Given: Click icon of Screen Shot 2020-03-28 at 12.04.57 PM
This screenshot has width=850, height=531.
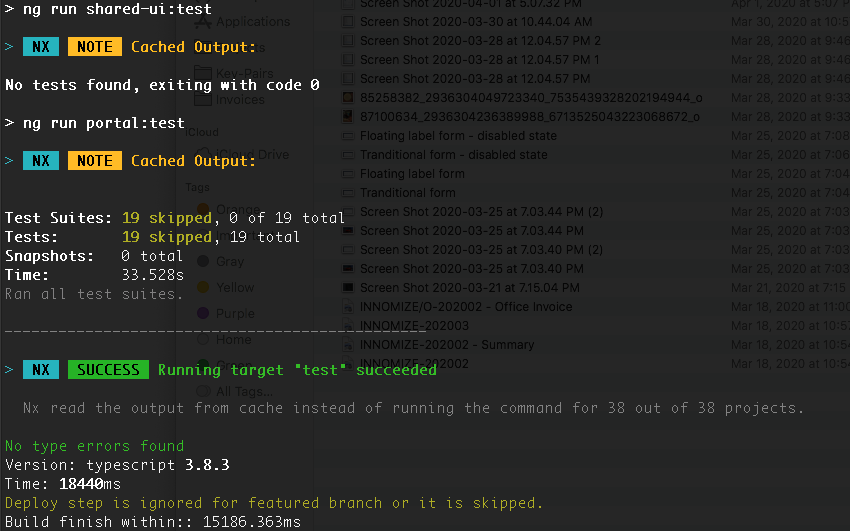Looking at the screenshot, I should pos(348,79).
